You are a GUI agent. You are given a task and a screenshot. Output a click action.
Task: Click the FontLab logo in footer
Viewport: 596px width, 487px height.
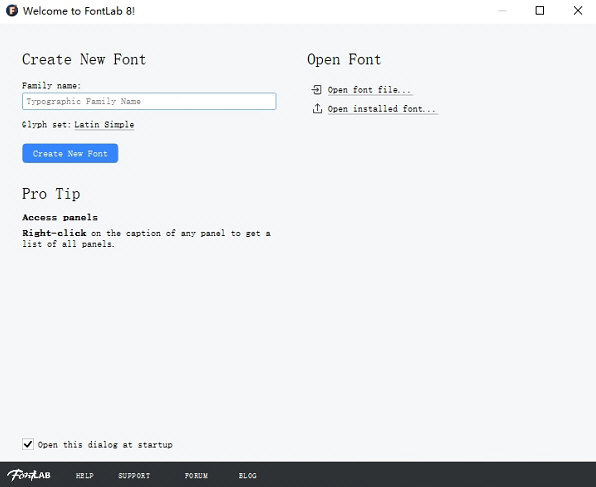29,475
